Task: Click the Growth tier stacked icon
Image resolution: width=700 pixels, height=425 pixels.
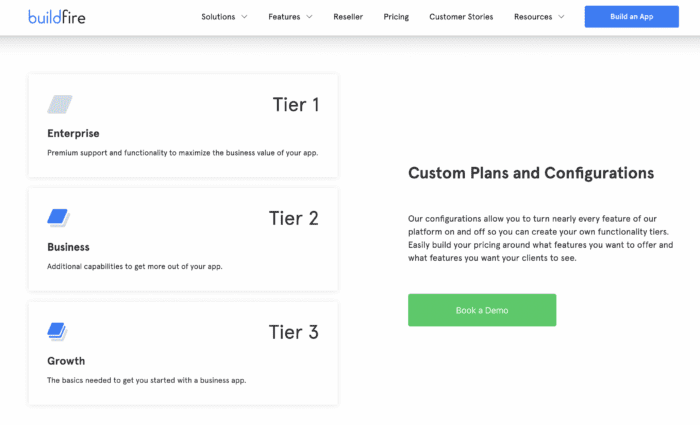Action: pos(57,332)
